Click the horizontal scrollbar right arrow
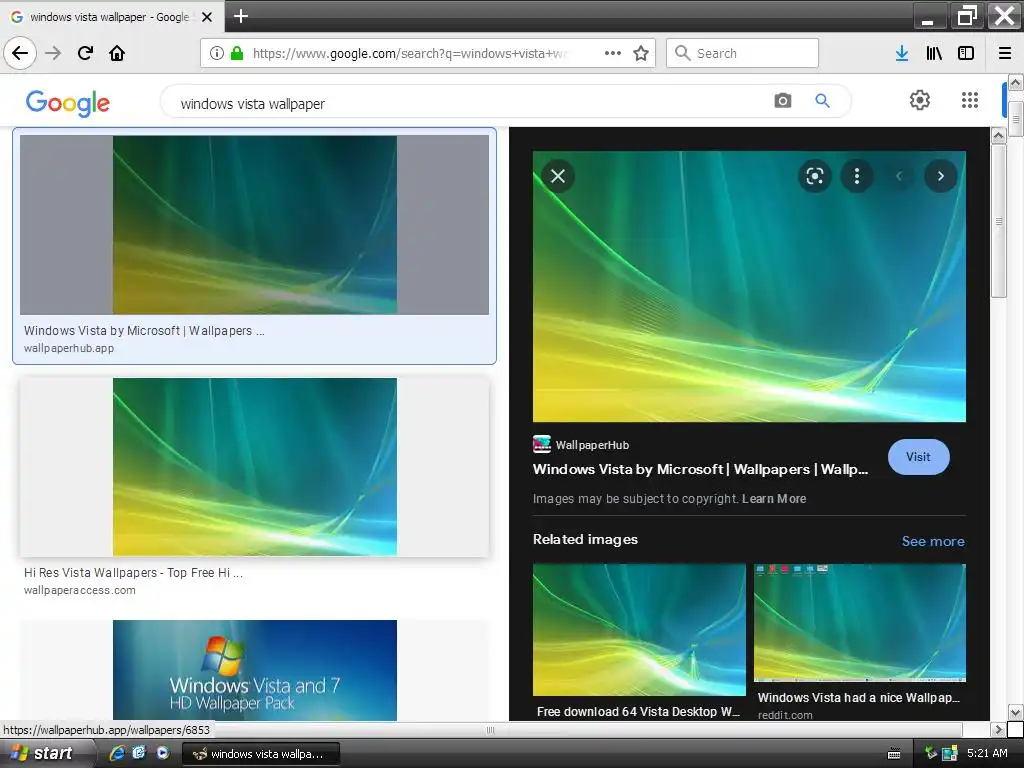The height and width of the screenshot is (768, 1024). coord(998,729)
